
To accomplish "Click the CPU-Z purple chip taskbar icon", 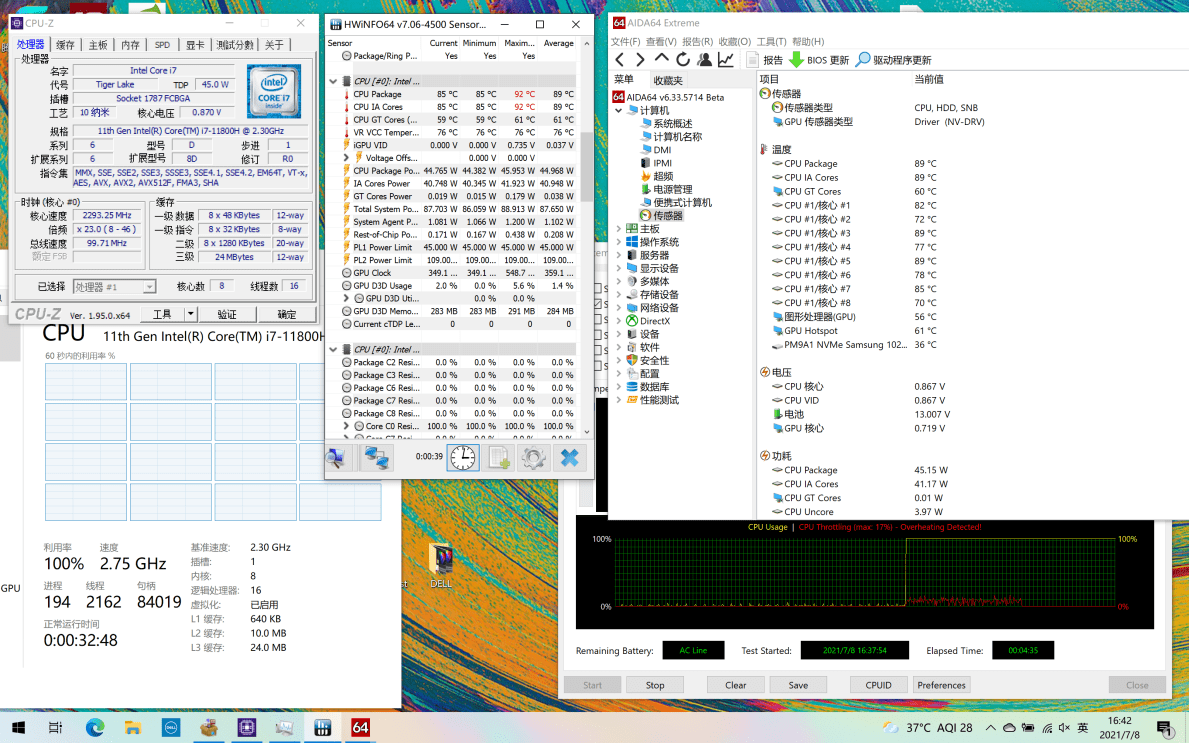I will click(246, 728).
